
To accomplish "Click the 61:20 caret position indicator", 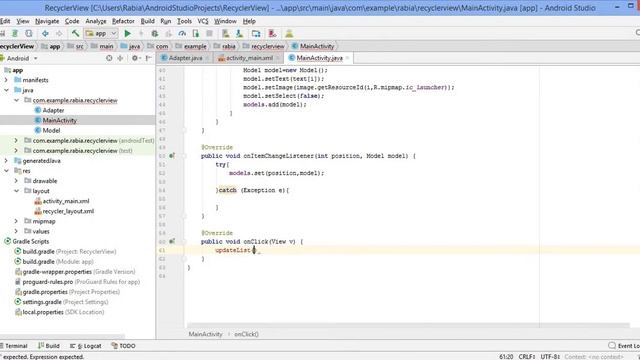I will pos(506,356).
